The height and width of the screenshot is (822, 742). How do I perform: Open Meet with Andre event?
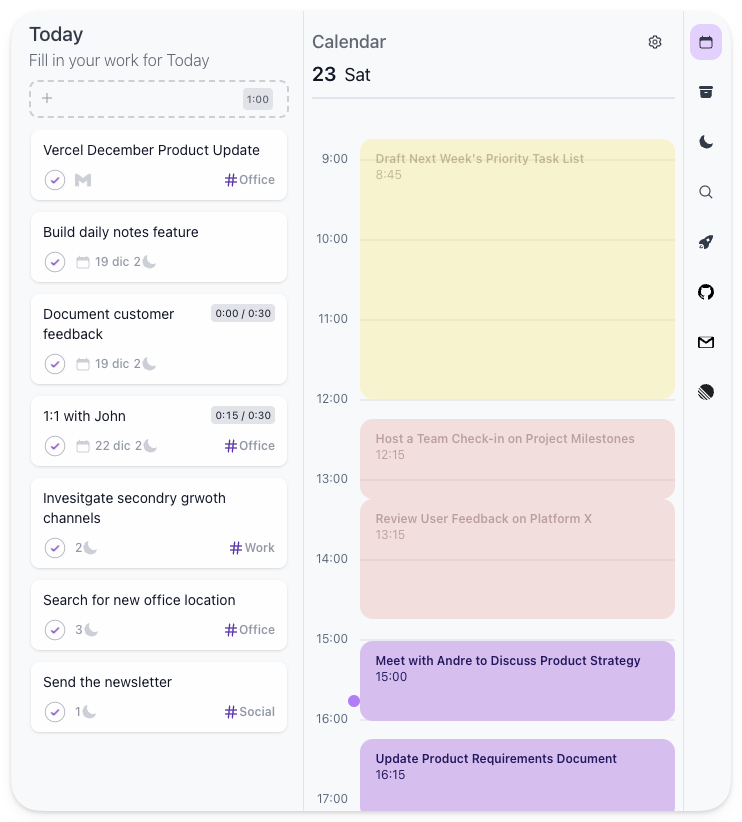517,680
